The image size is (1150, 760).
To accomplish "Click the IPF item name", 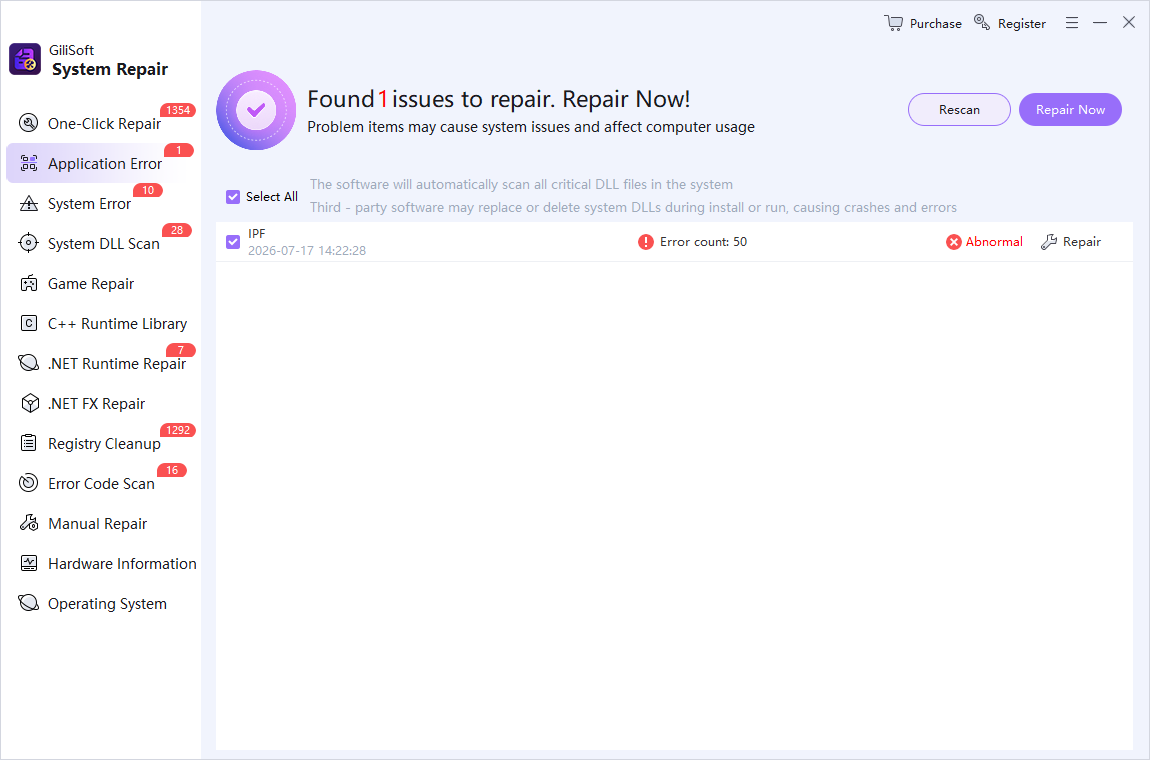I will pos(257,233).
